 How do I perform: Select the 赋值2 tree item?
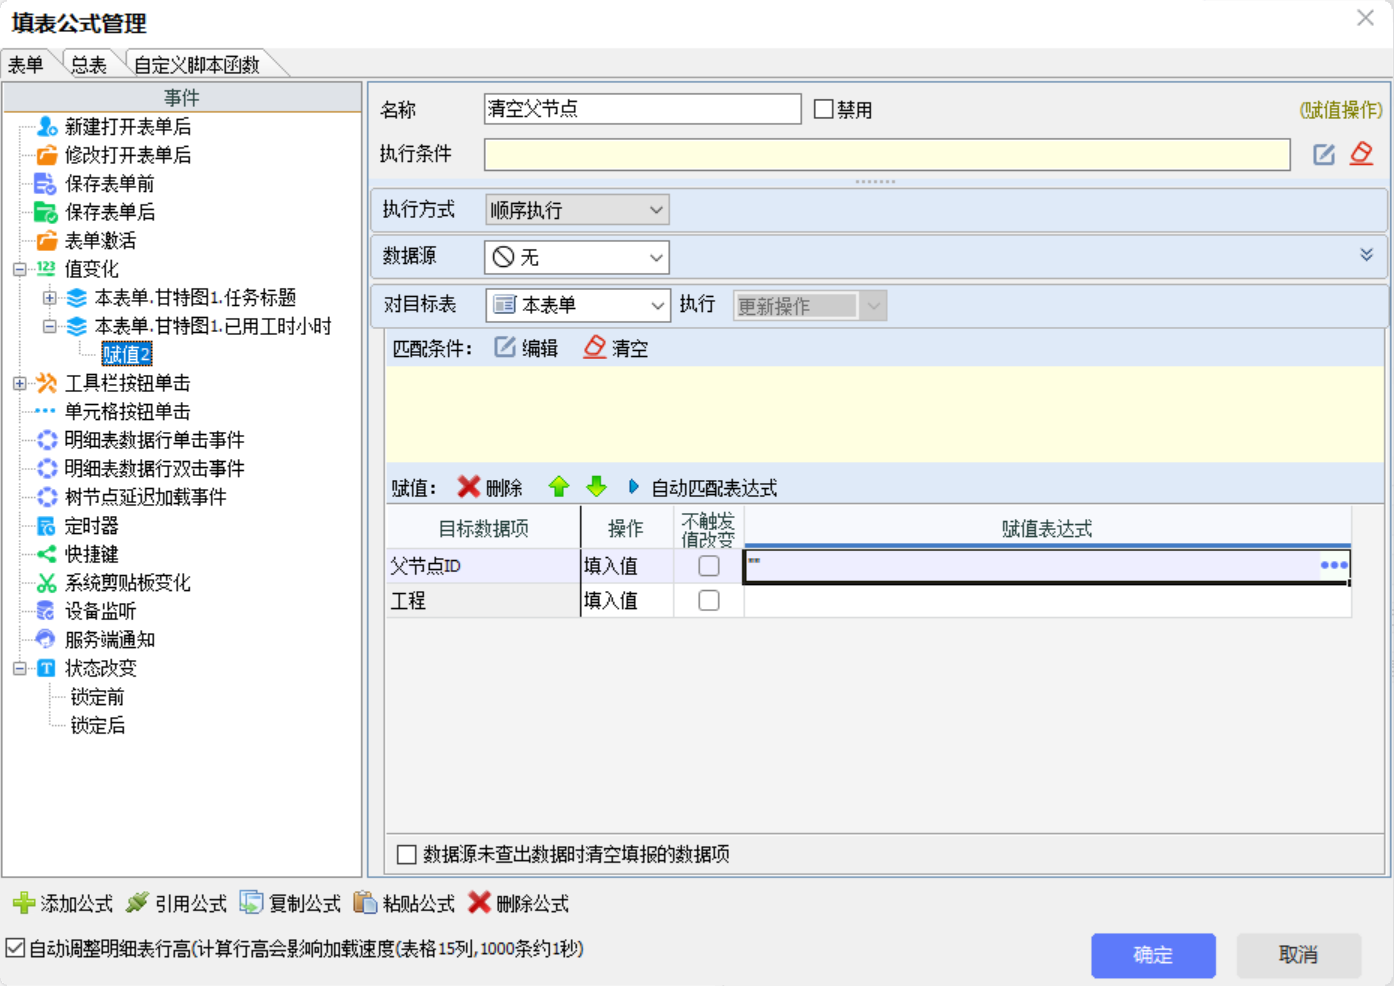click(x=127, y=354)
